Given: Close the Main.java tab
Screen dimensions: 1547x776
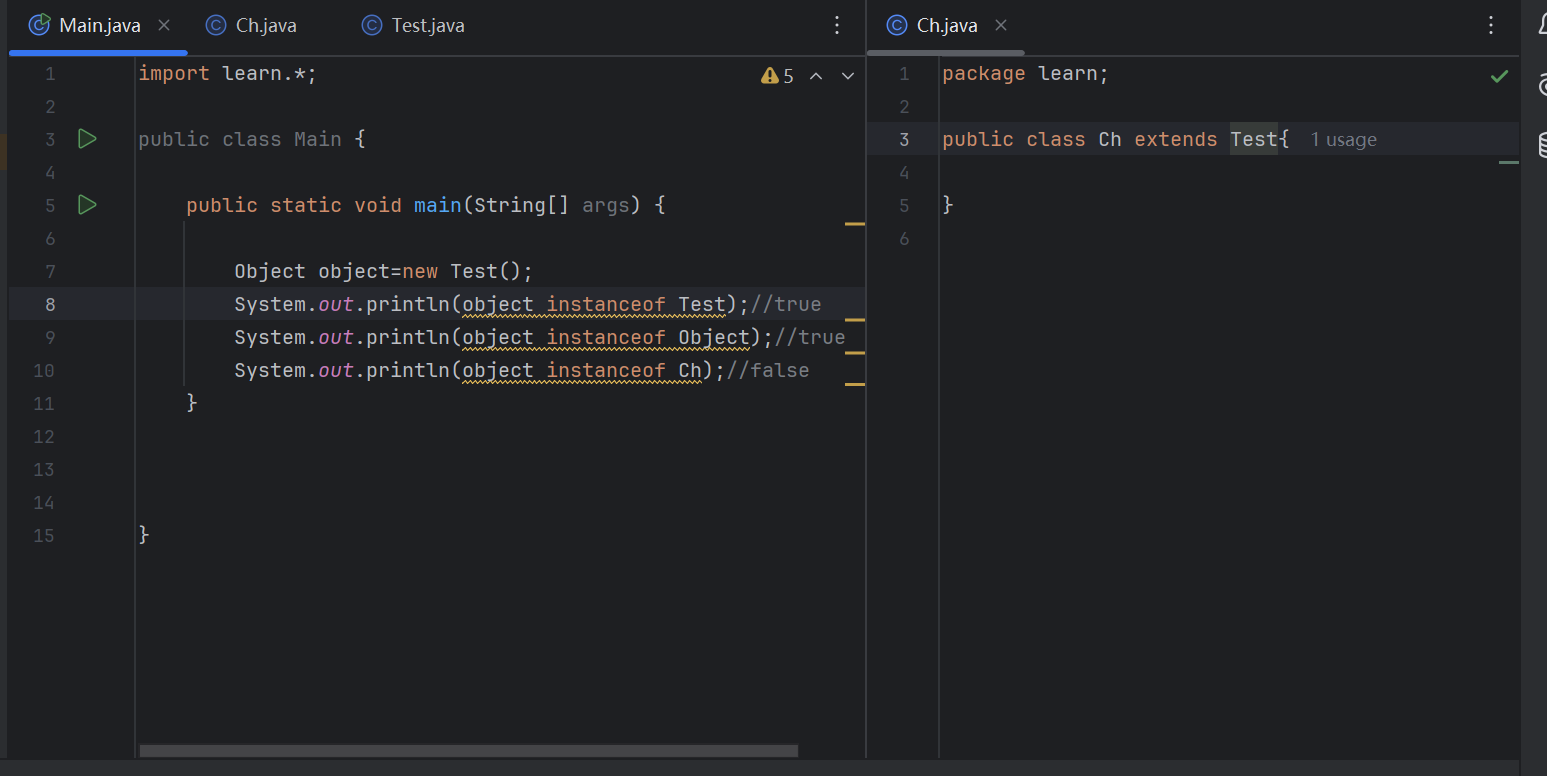Looking at the screenshot, I should tap(164, 26).
